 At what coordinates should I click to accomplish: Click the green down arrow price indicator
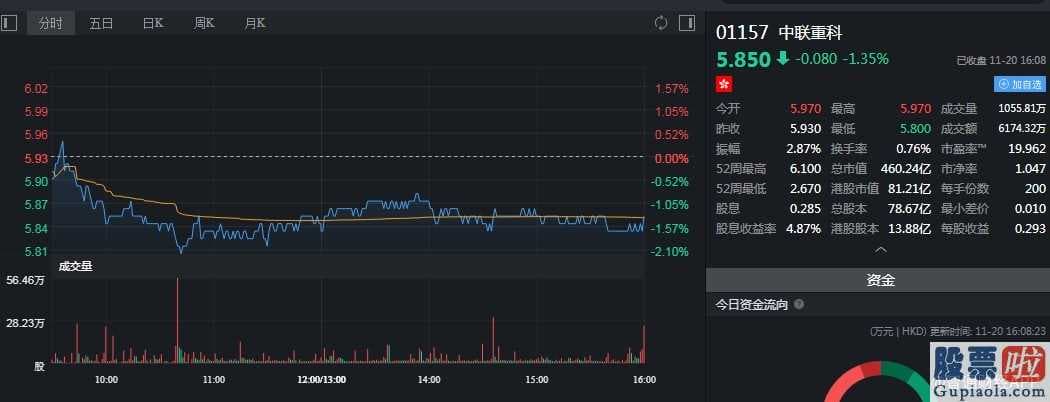click(783, 59)
